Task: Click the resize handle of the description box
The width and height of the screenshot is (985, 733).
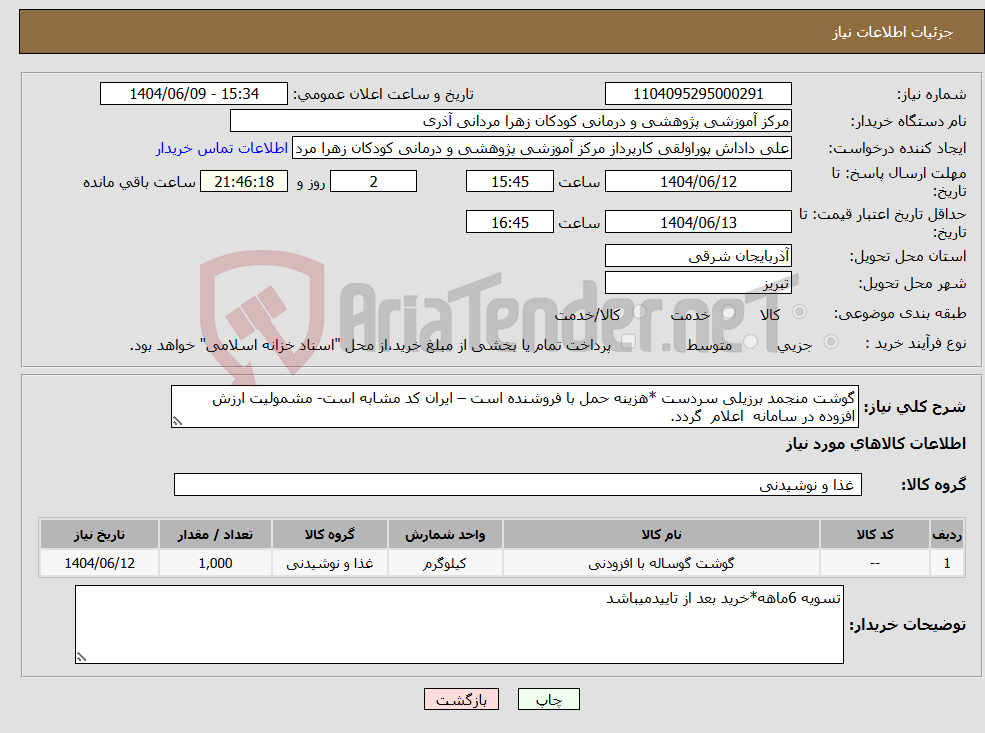Action: point(177,421)
